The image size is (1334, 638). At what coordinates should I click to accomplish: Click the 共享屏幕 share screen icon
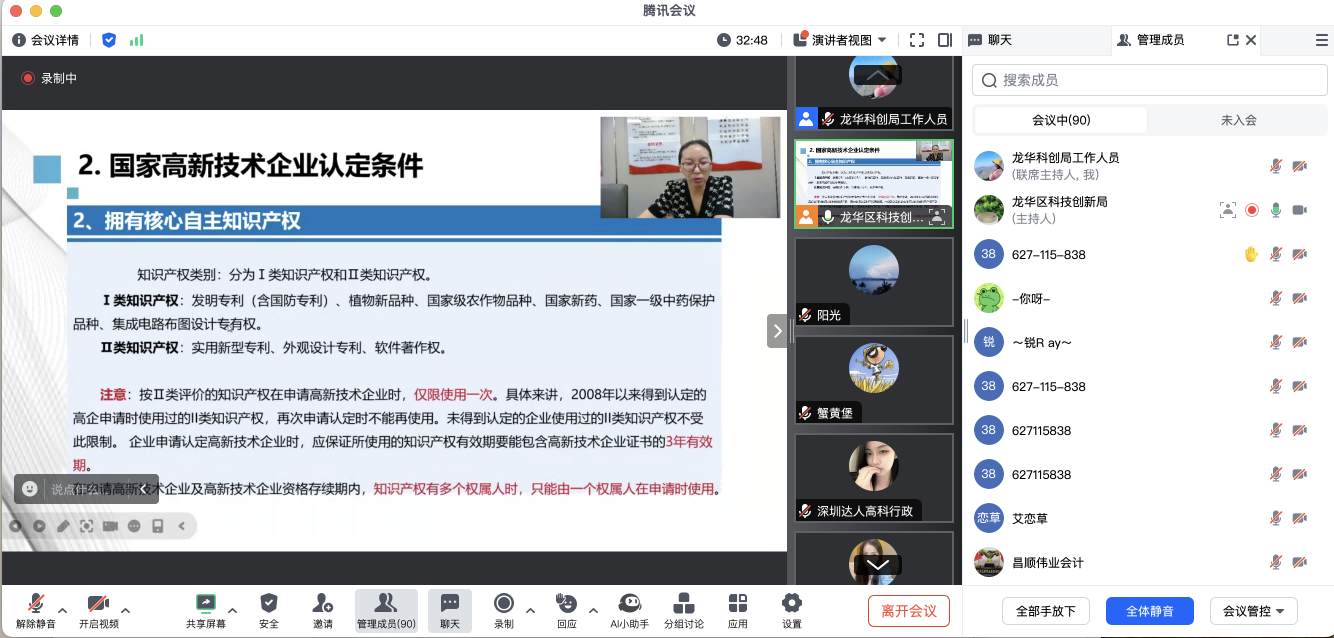tap(206, 603)
